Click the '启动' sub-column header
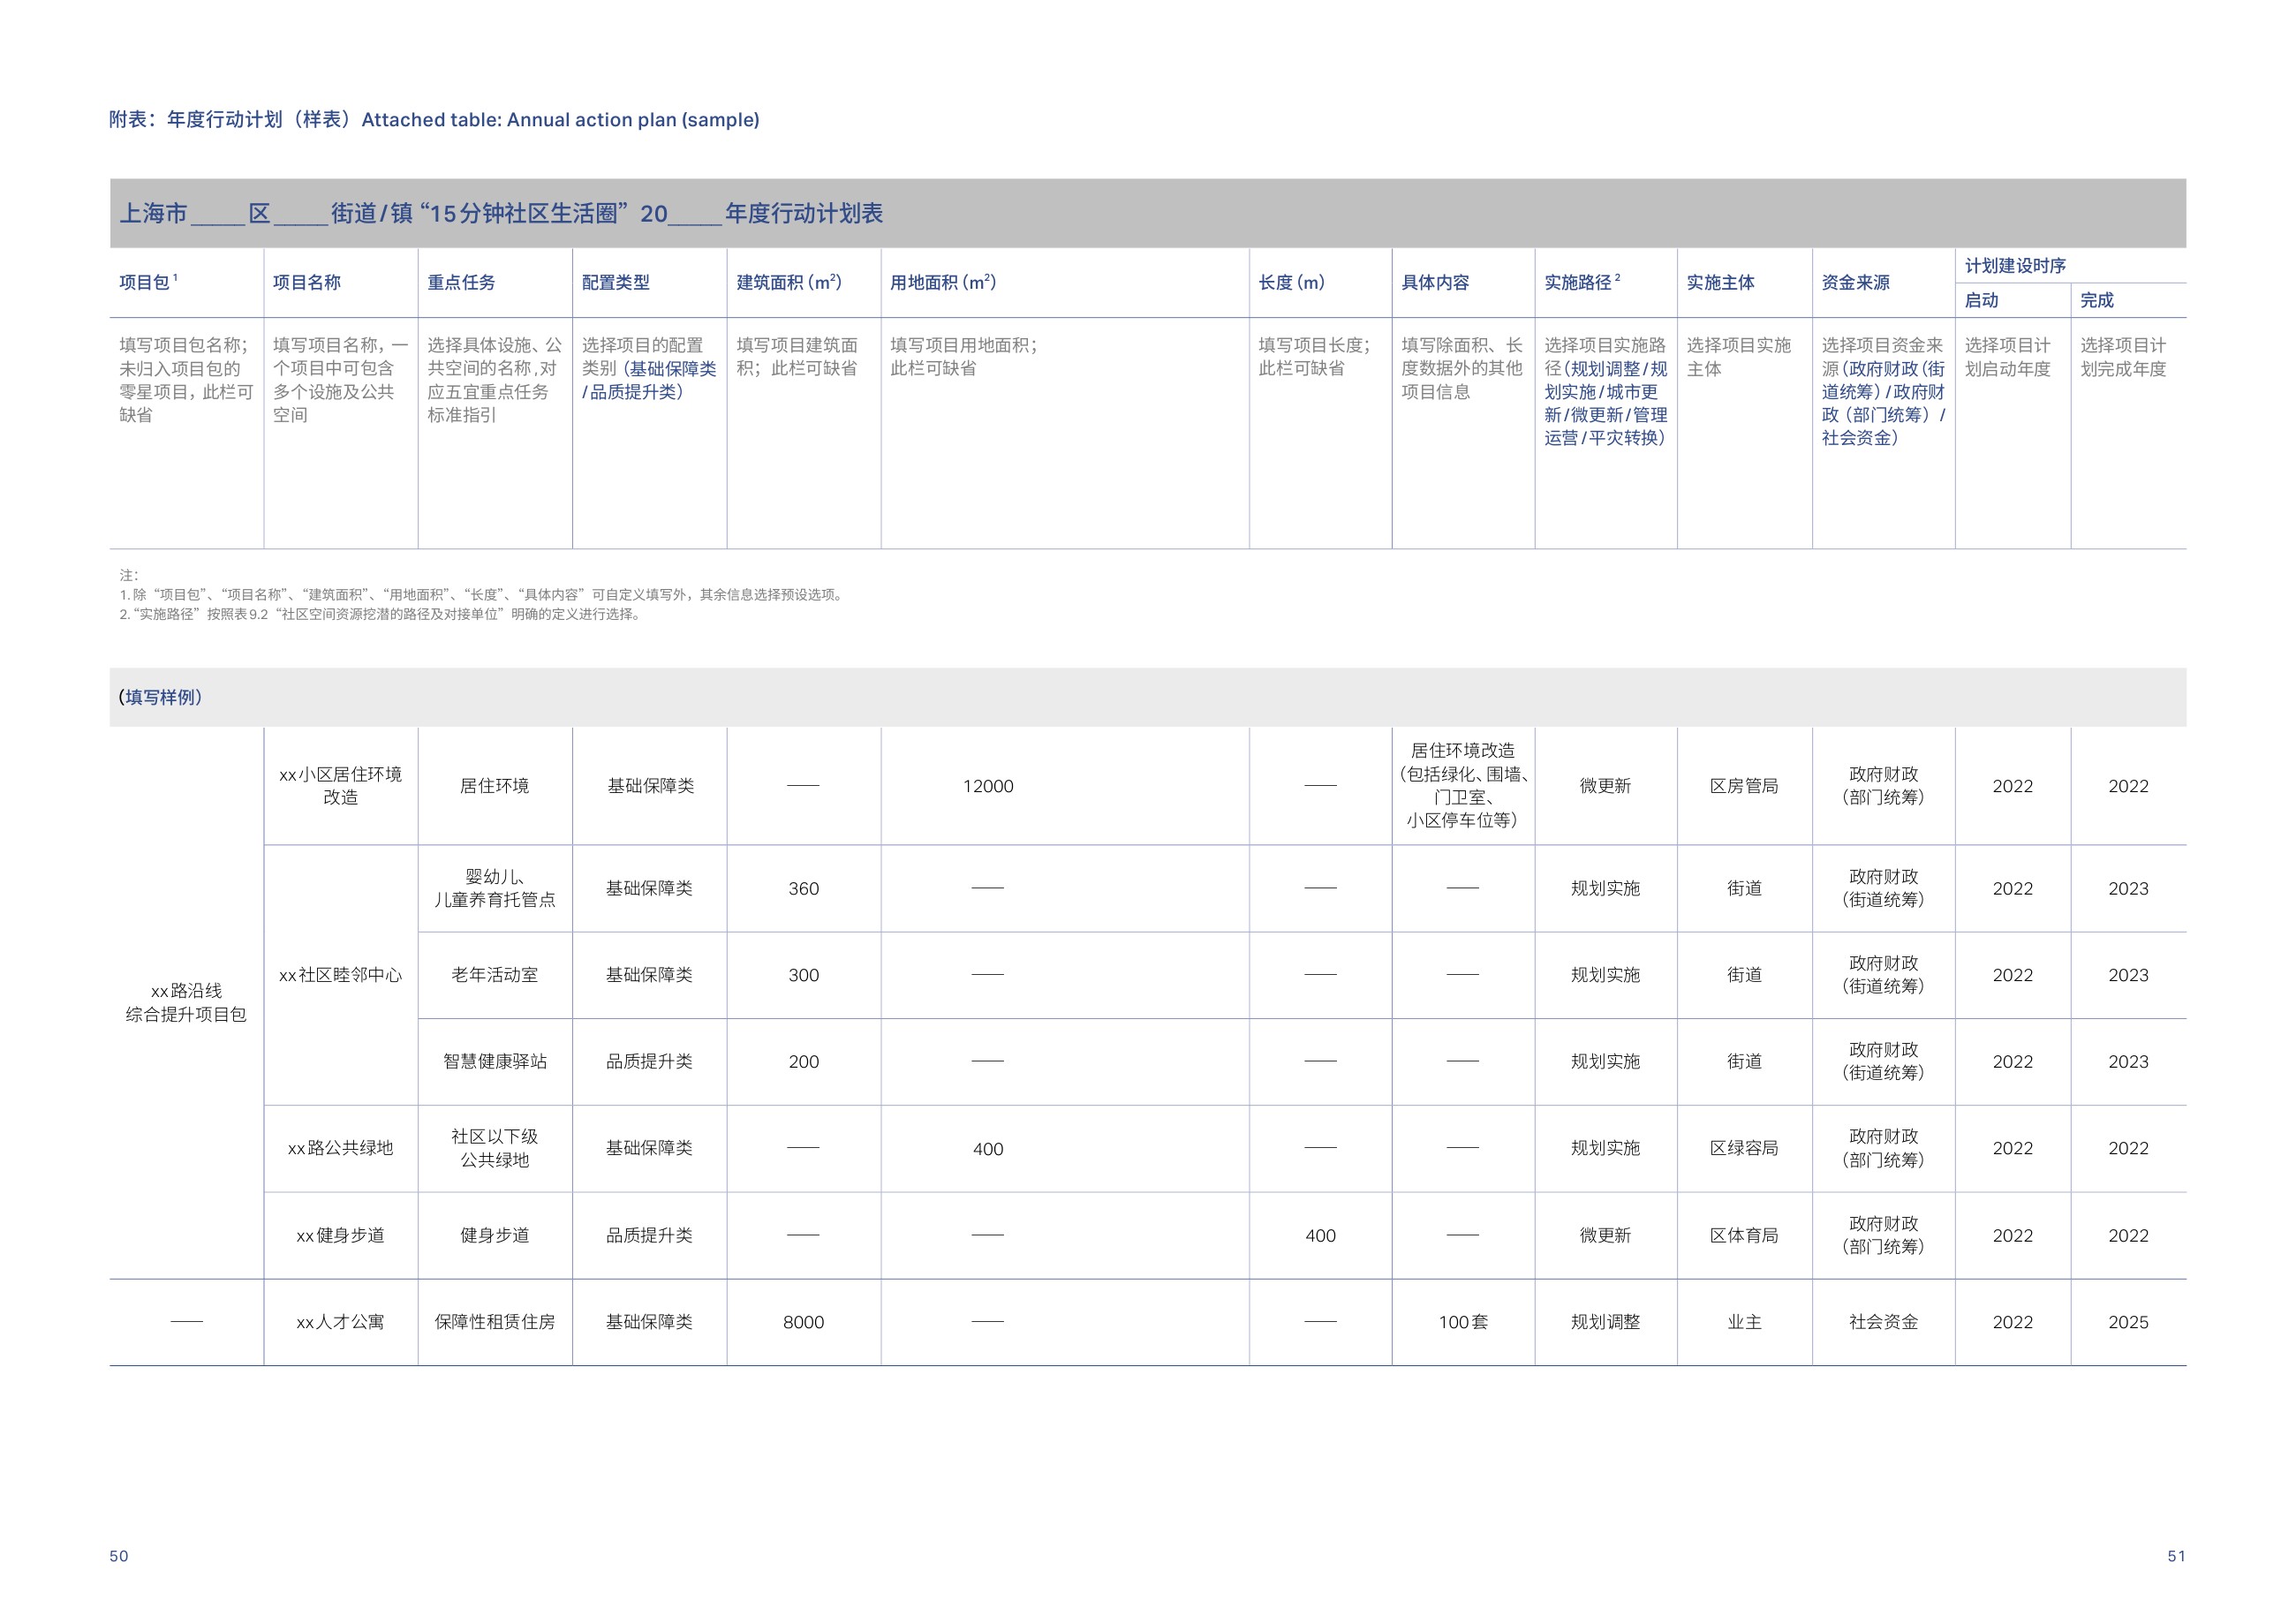 (x=1981, y=300)
